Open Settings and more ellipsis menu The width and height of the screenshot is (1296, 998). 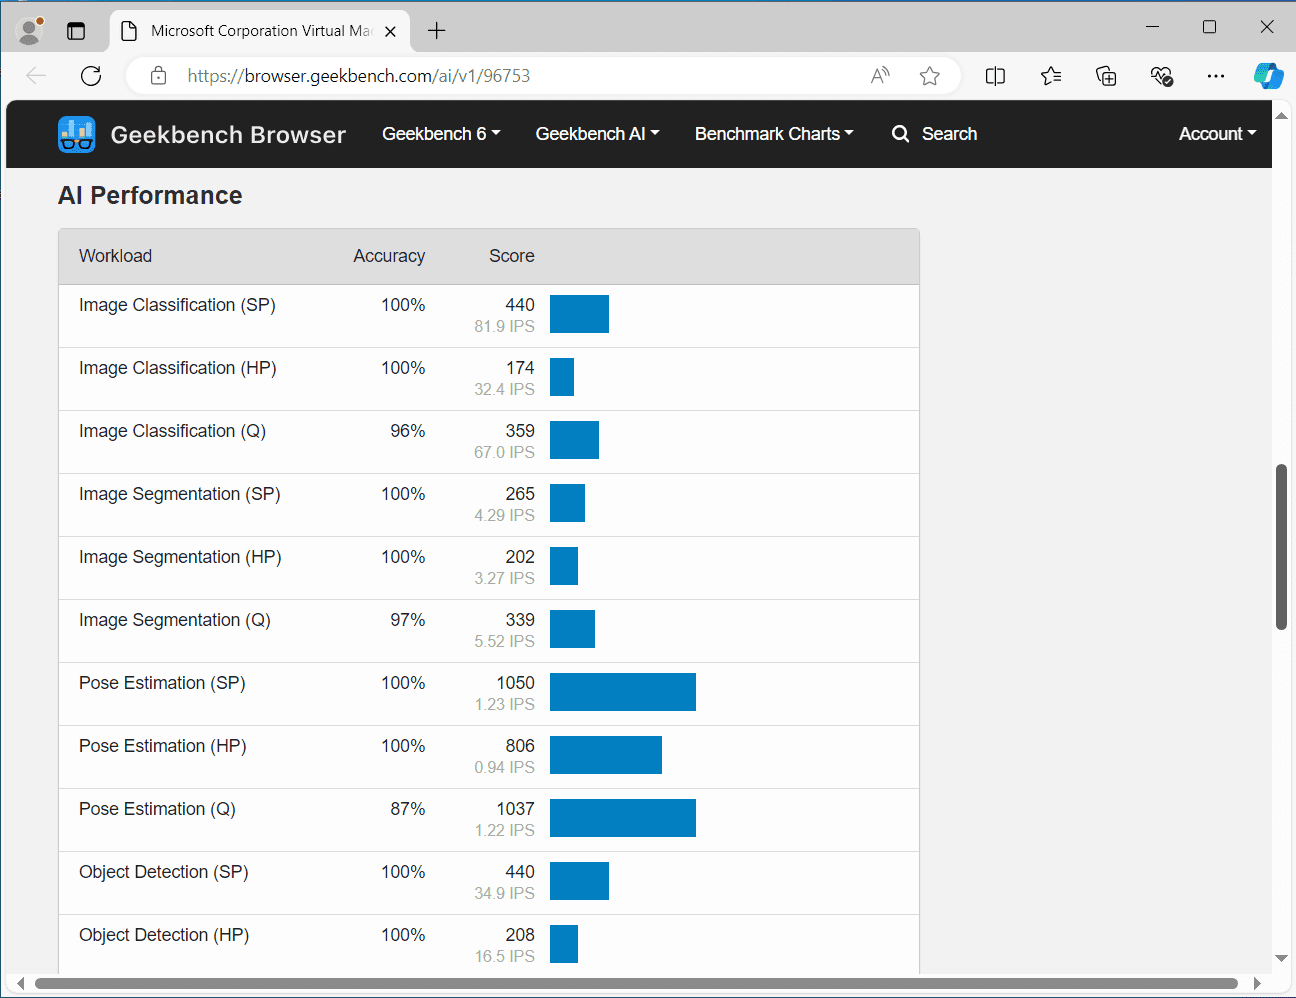click(1216, 76)
